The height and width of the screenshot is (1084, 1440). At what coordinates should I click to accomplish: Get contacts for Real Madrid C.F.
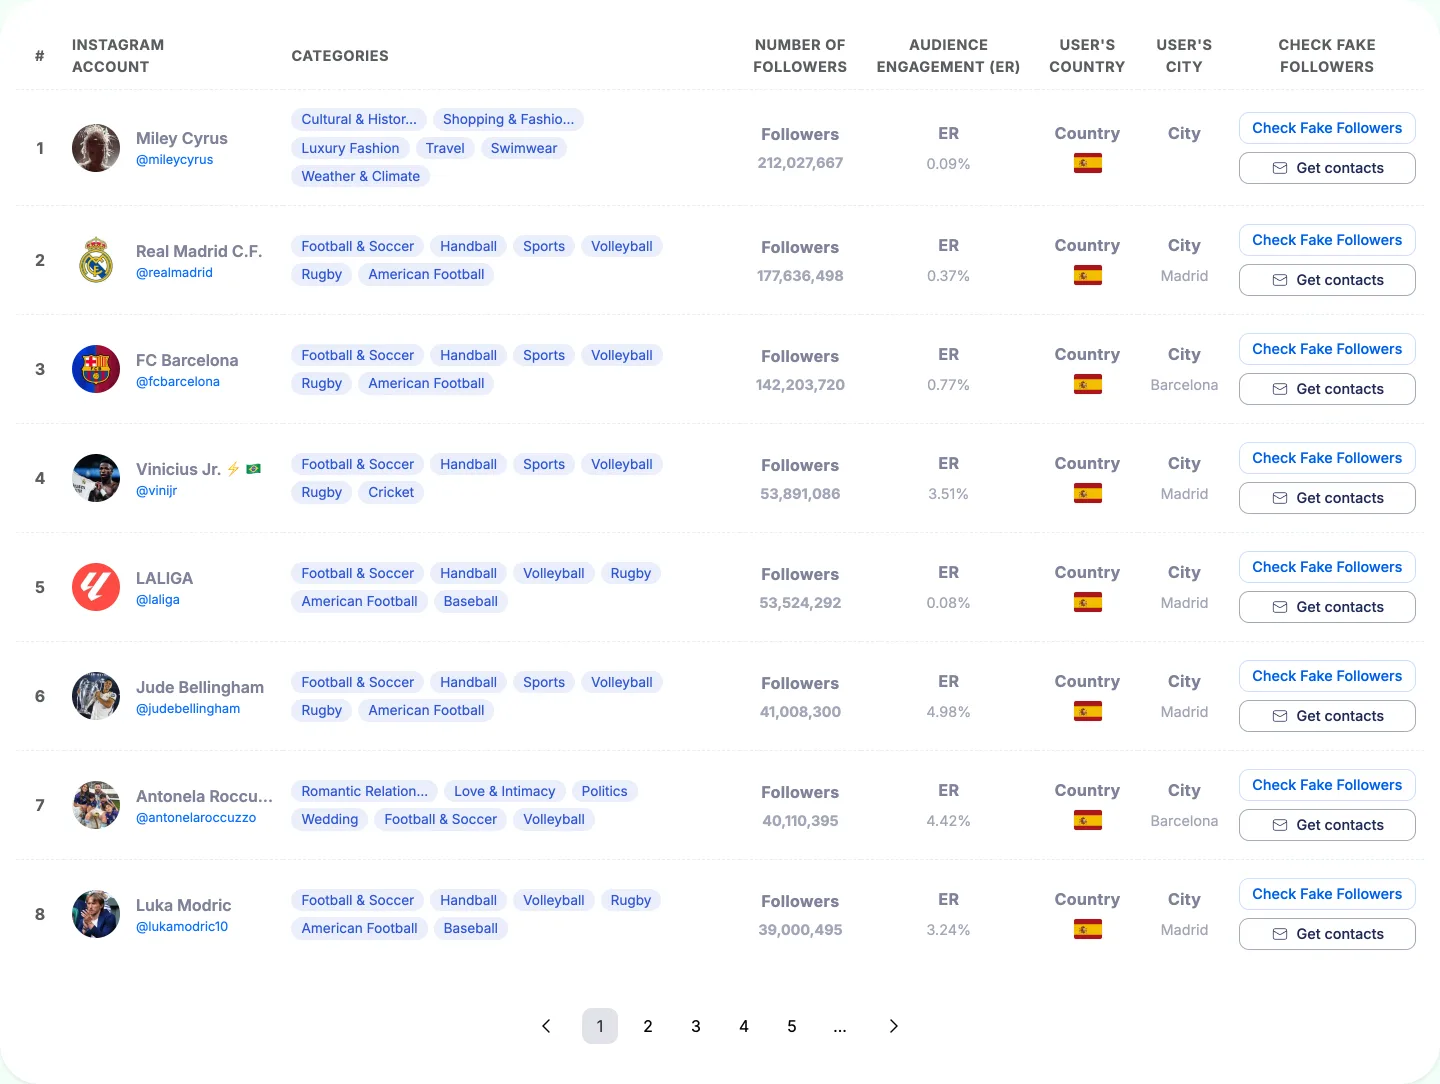tap(1327, 280)
